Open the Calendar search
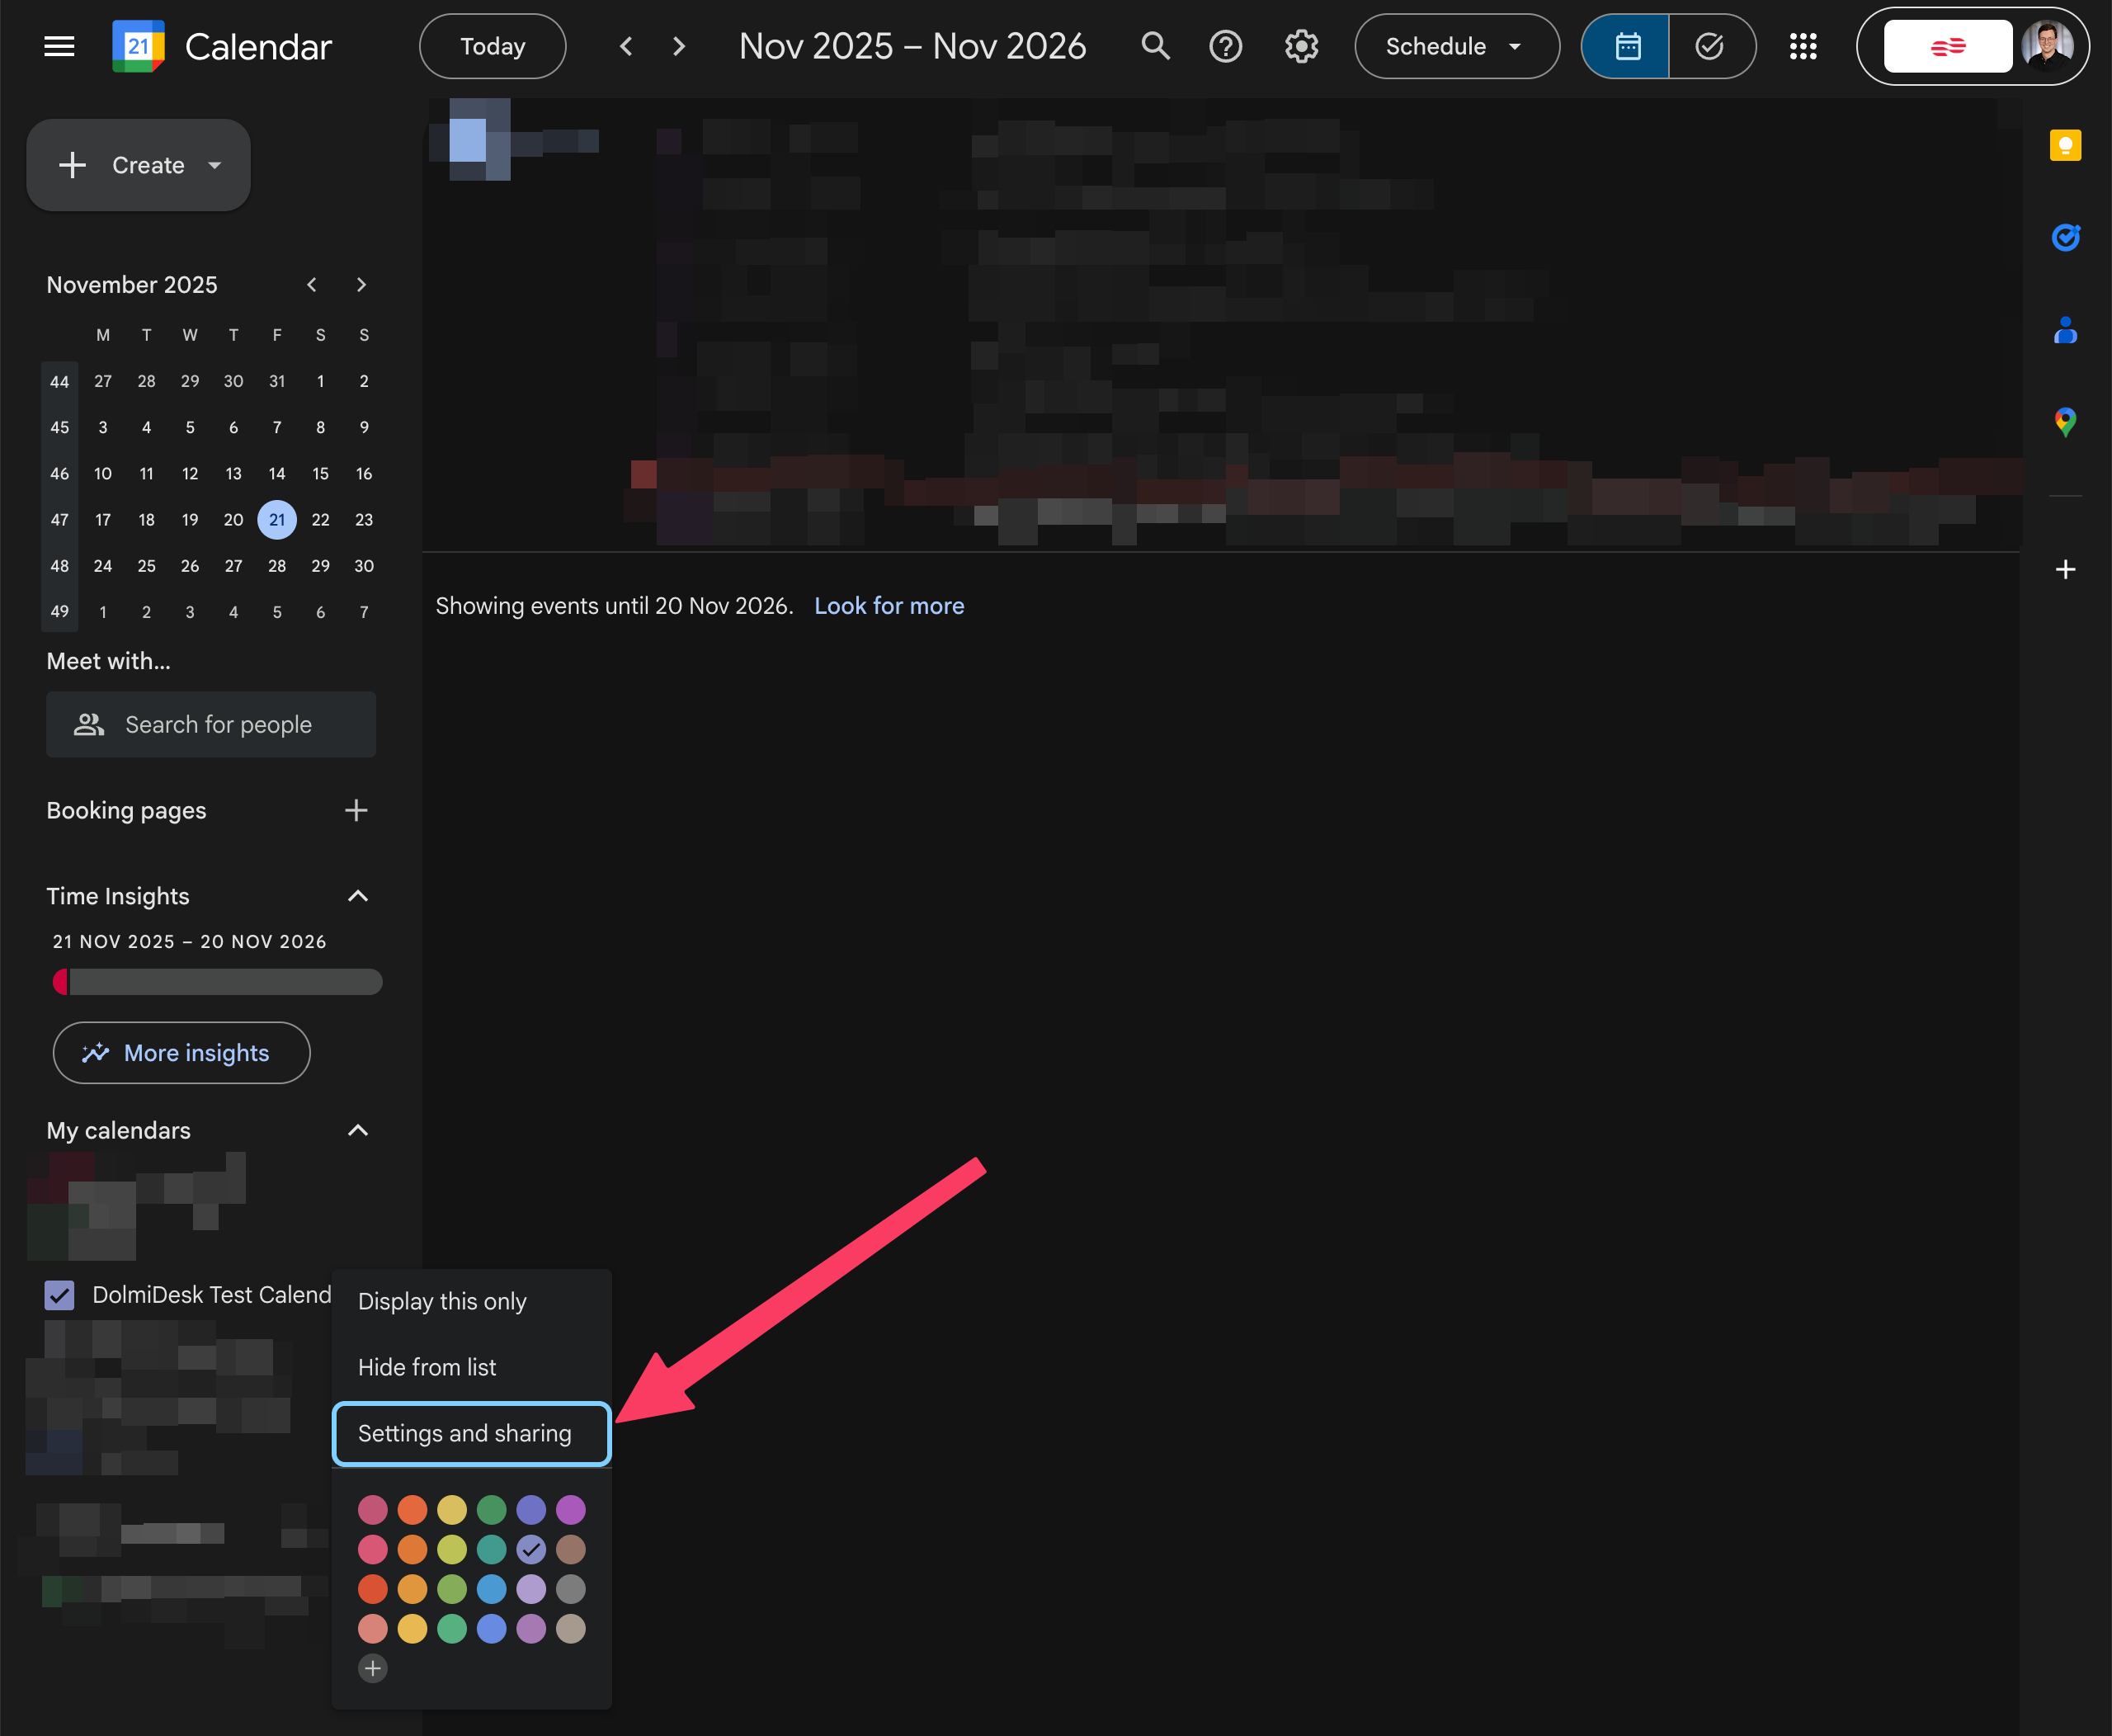This screenshot has width=2112, height=1736. tap(1155, 46)
